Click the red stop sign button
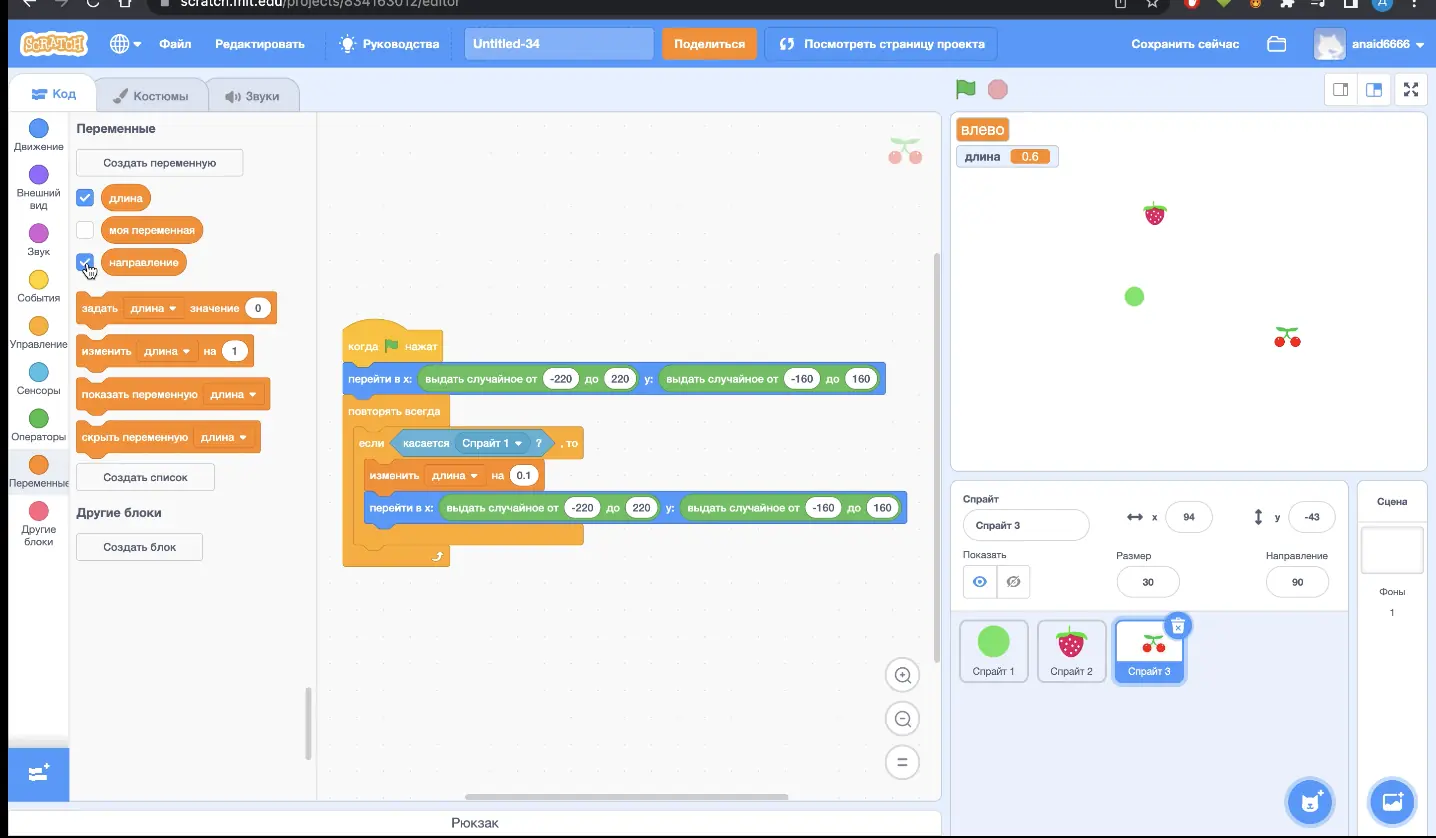 coord(997,90)
